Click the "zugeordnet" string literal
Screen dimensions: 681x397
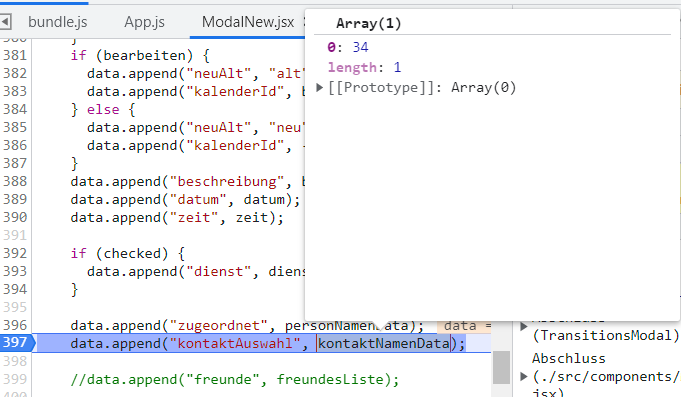219,325
